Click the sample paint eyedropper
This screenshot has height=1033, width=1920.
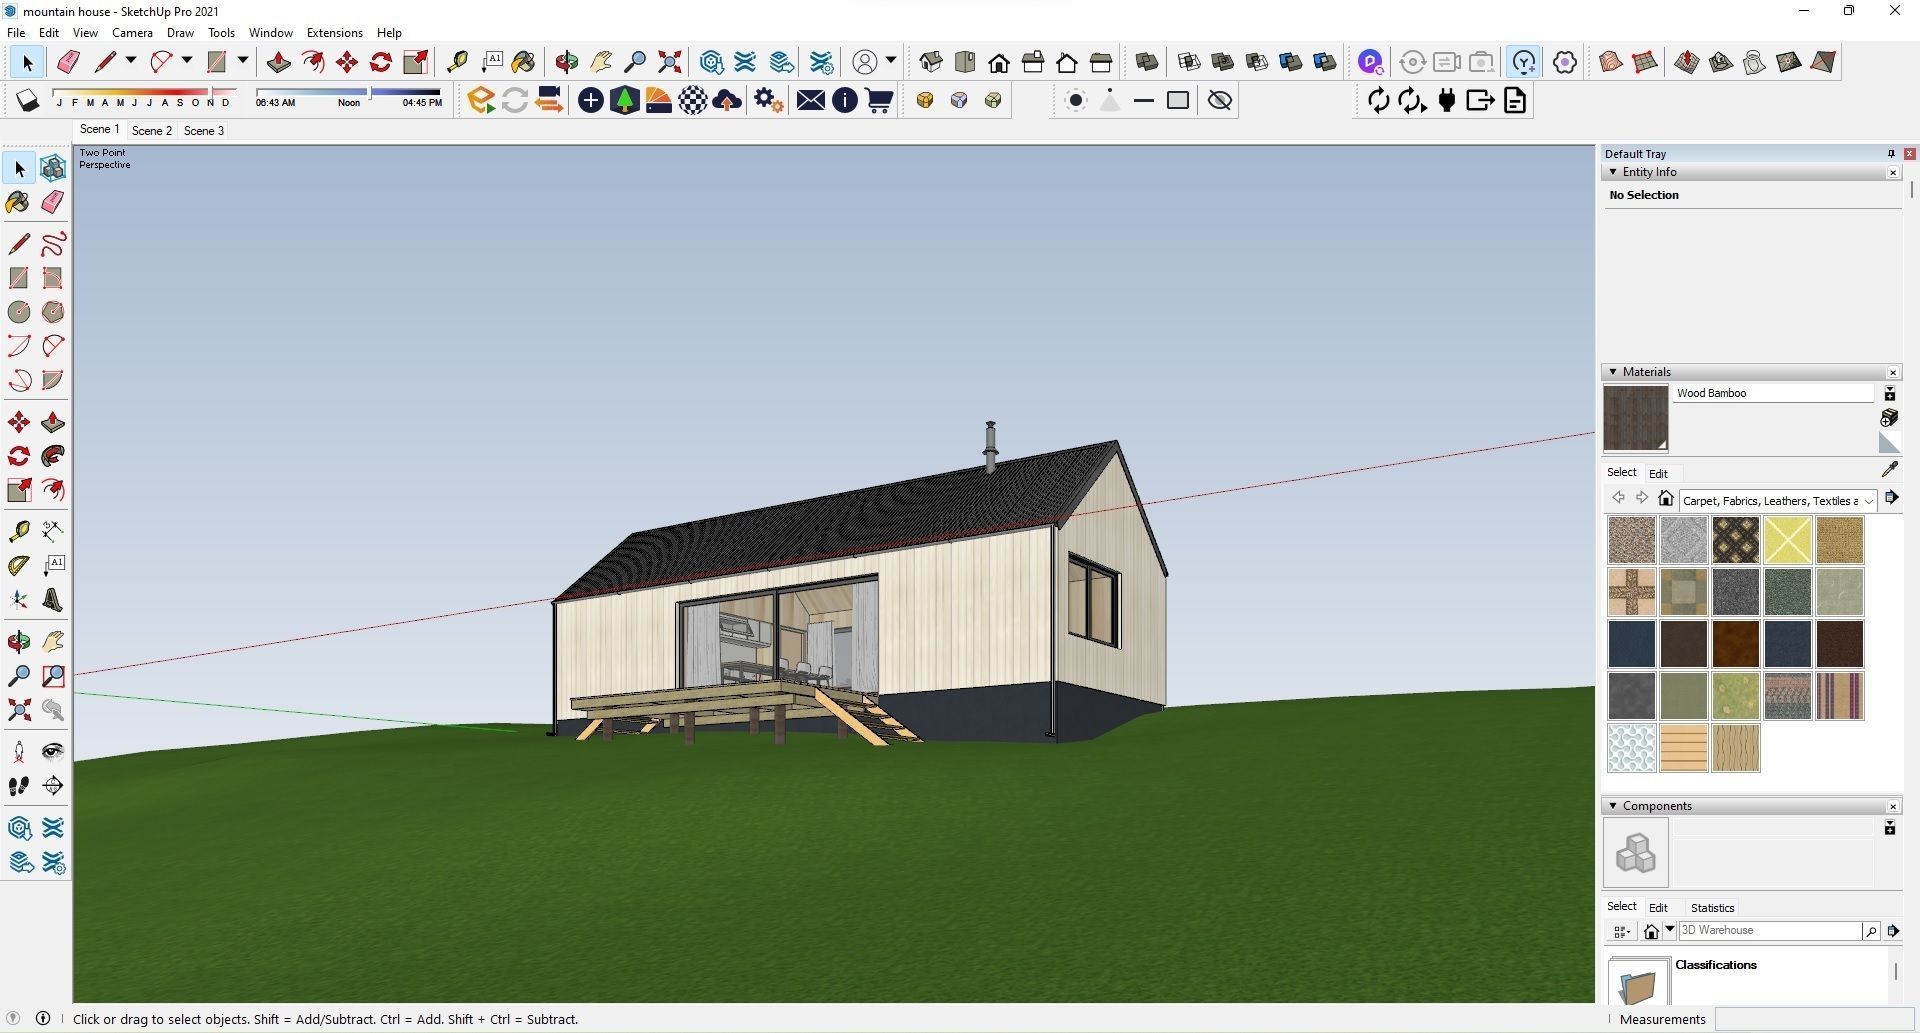coord(1889,469)
